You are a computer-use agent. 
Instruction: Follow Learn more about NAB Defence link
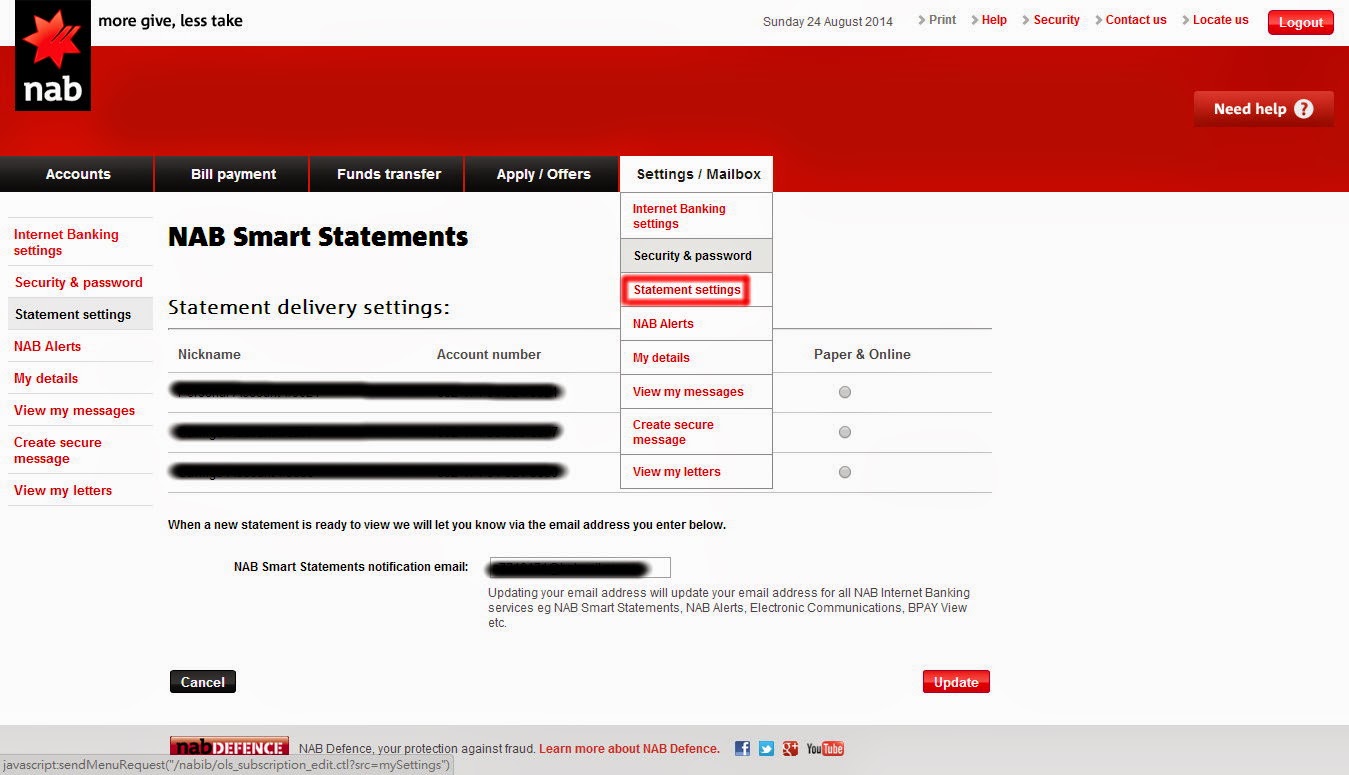(x=629, y=749)
